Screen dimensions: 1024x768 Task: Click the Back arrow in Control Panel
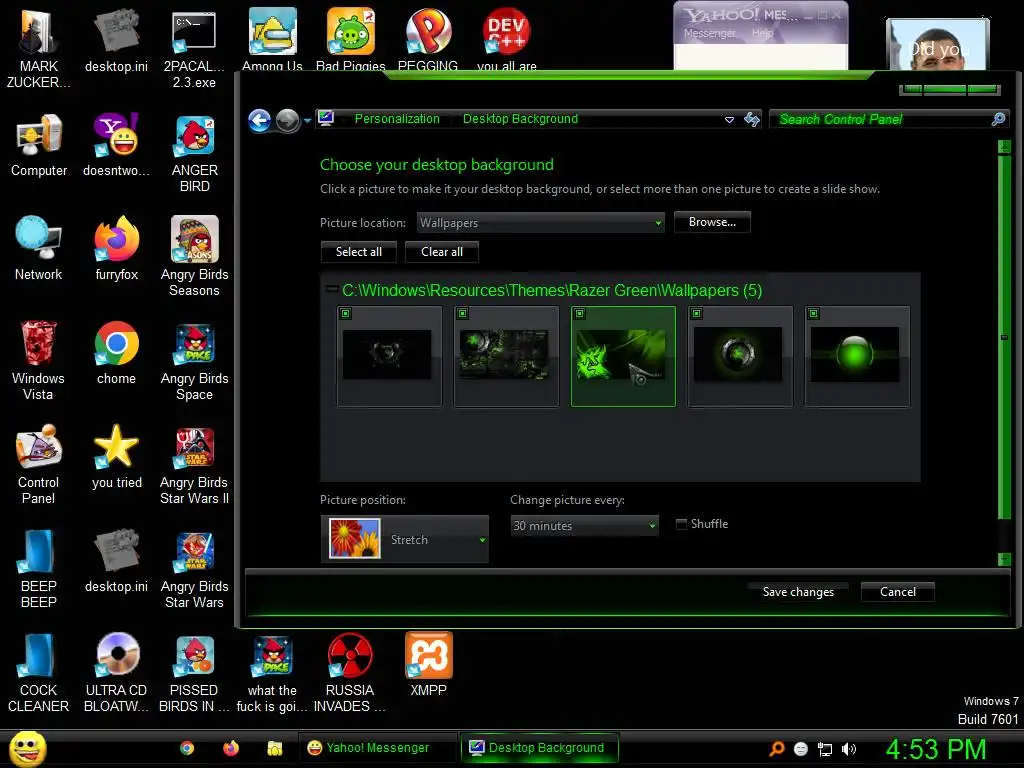259,120
